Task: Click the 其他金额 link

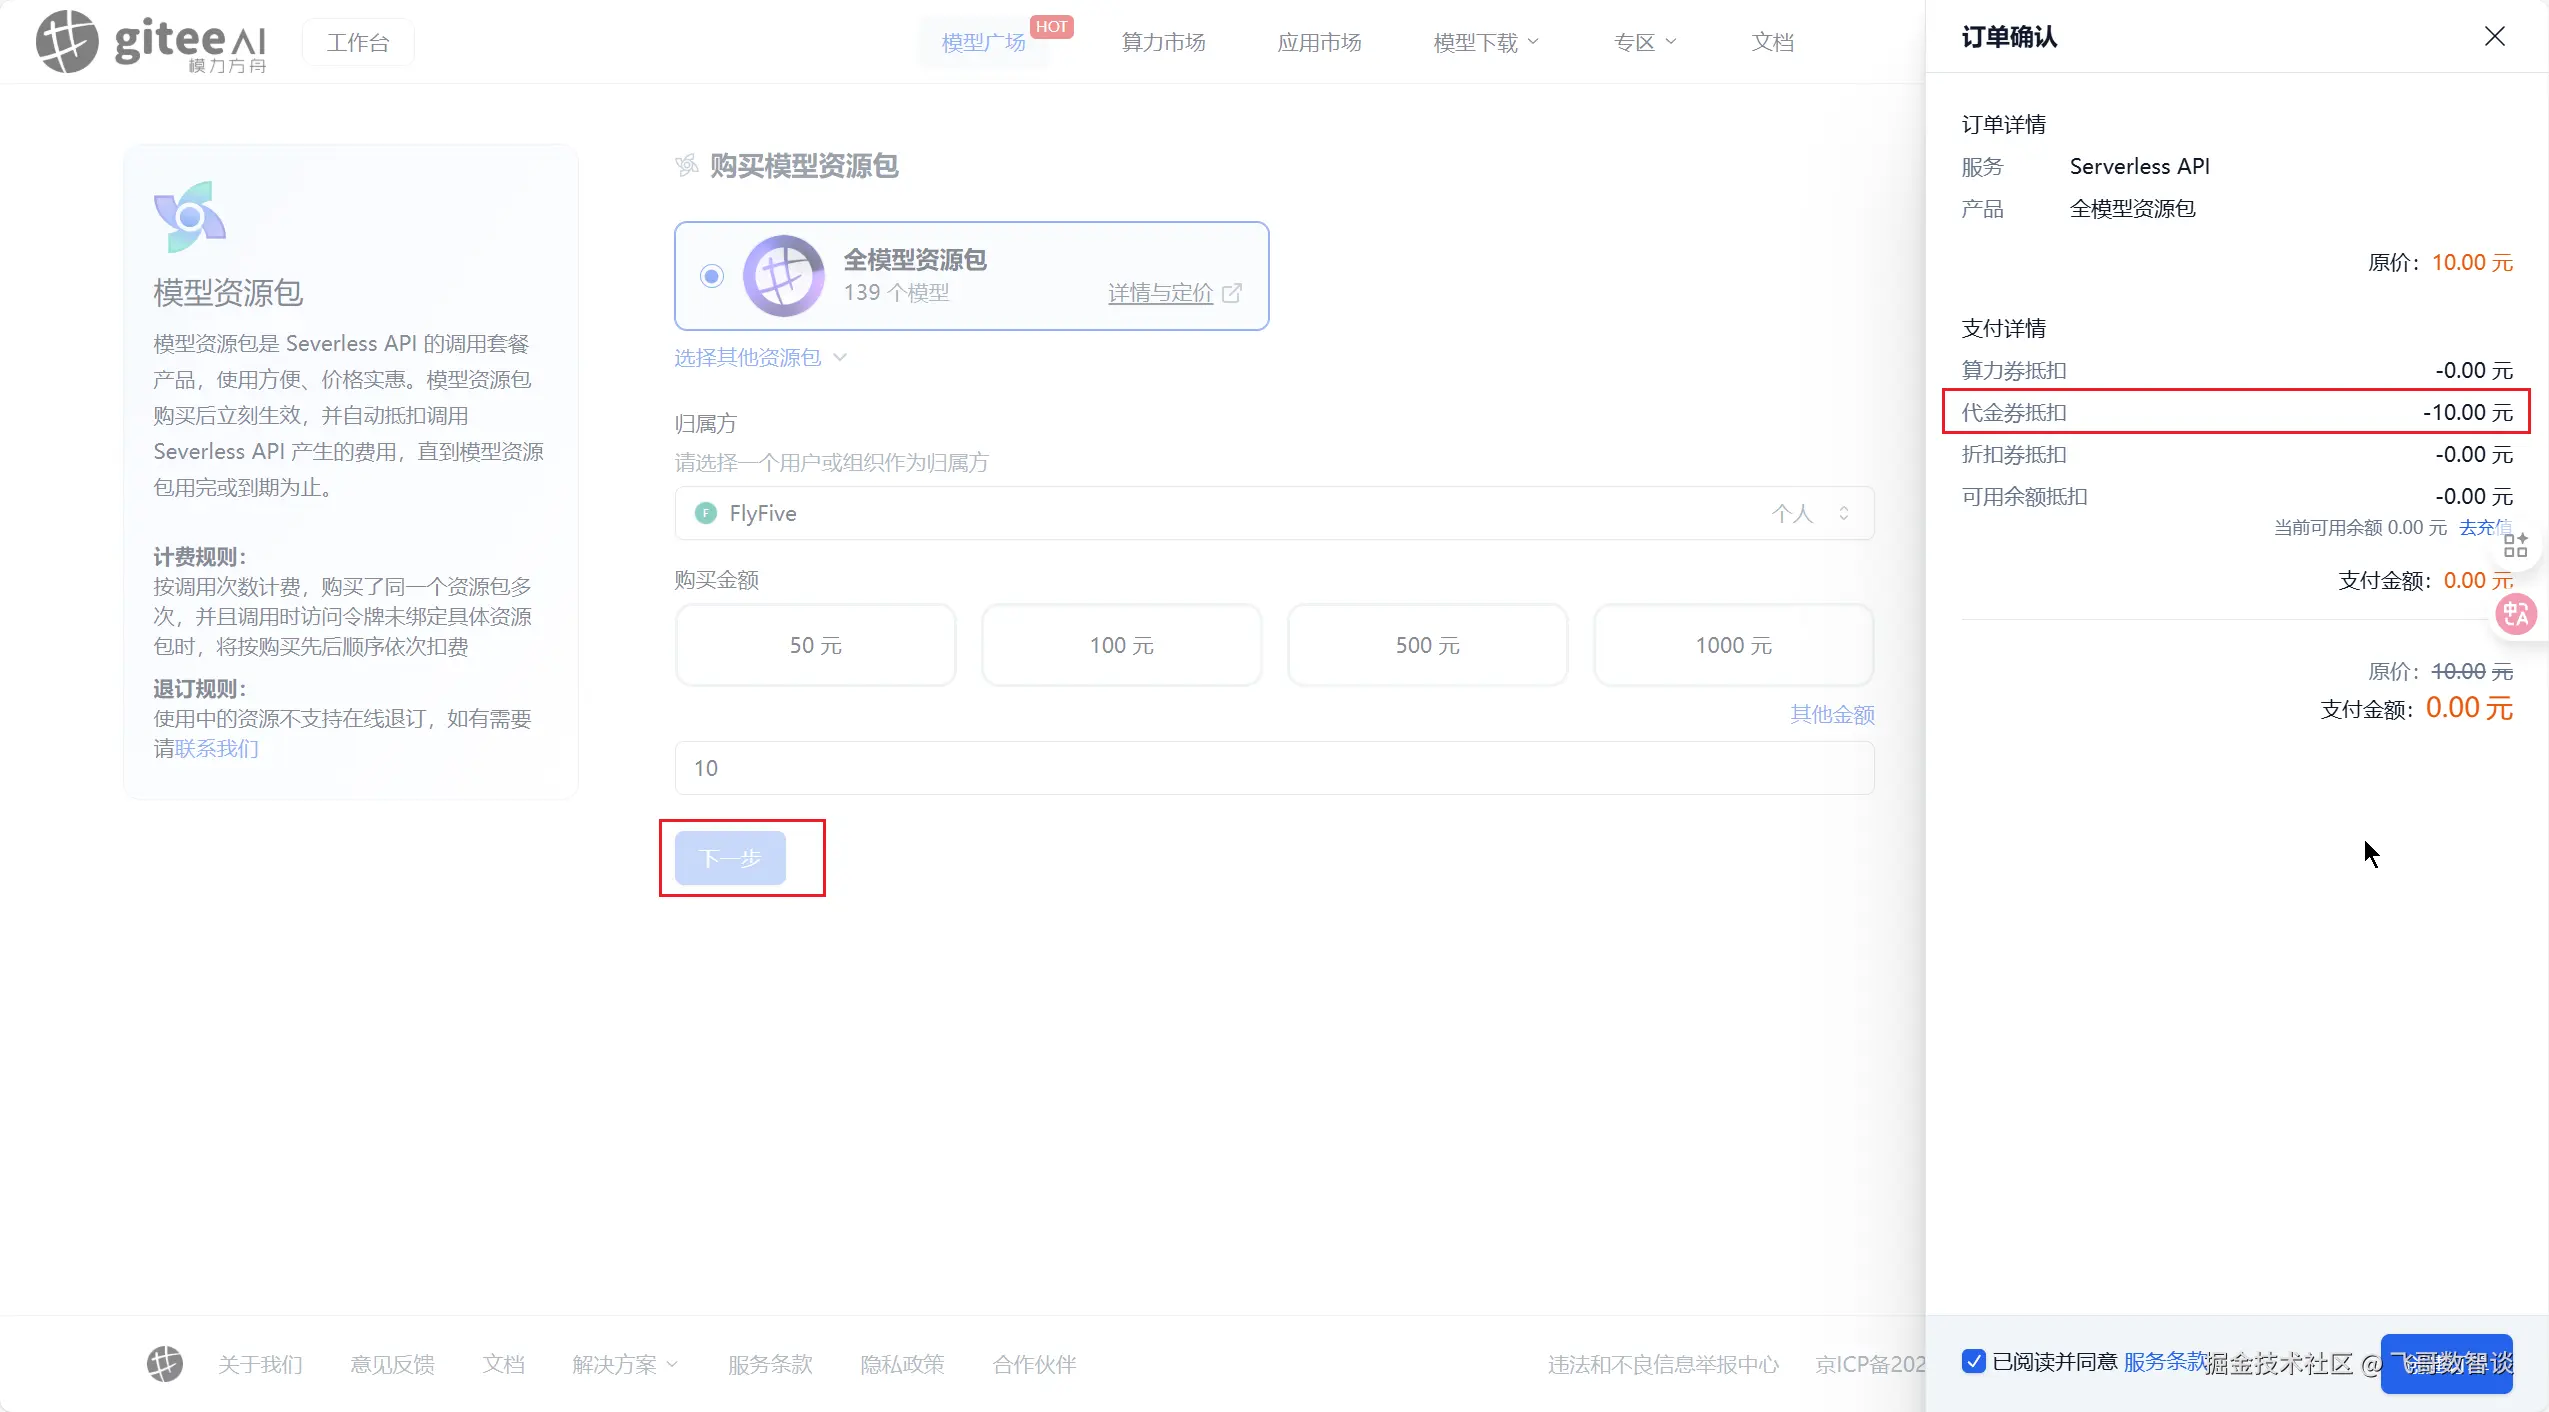Action: tap(1831, 715)
